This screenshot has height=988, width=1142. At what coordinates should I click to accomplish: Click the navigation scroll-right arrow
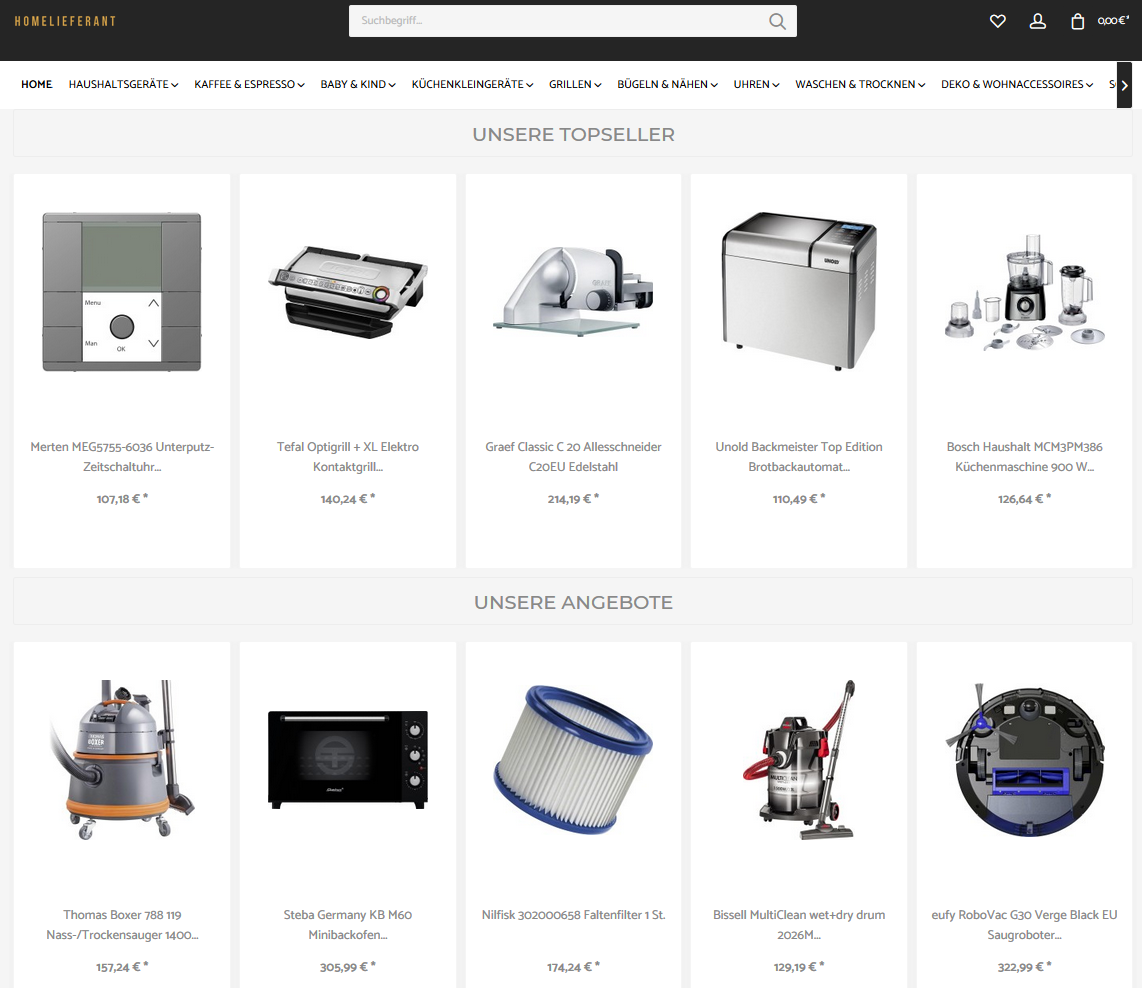pos(1125,85)
